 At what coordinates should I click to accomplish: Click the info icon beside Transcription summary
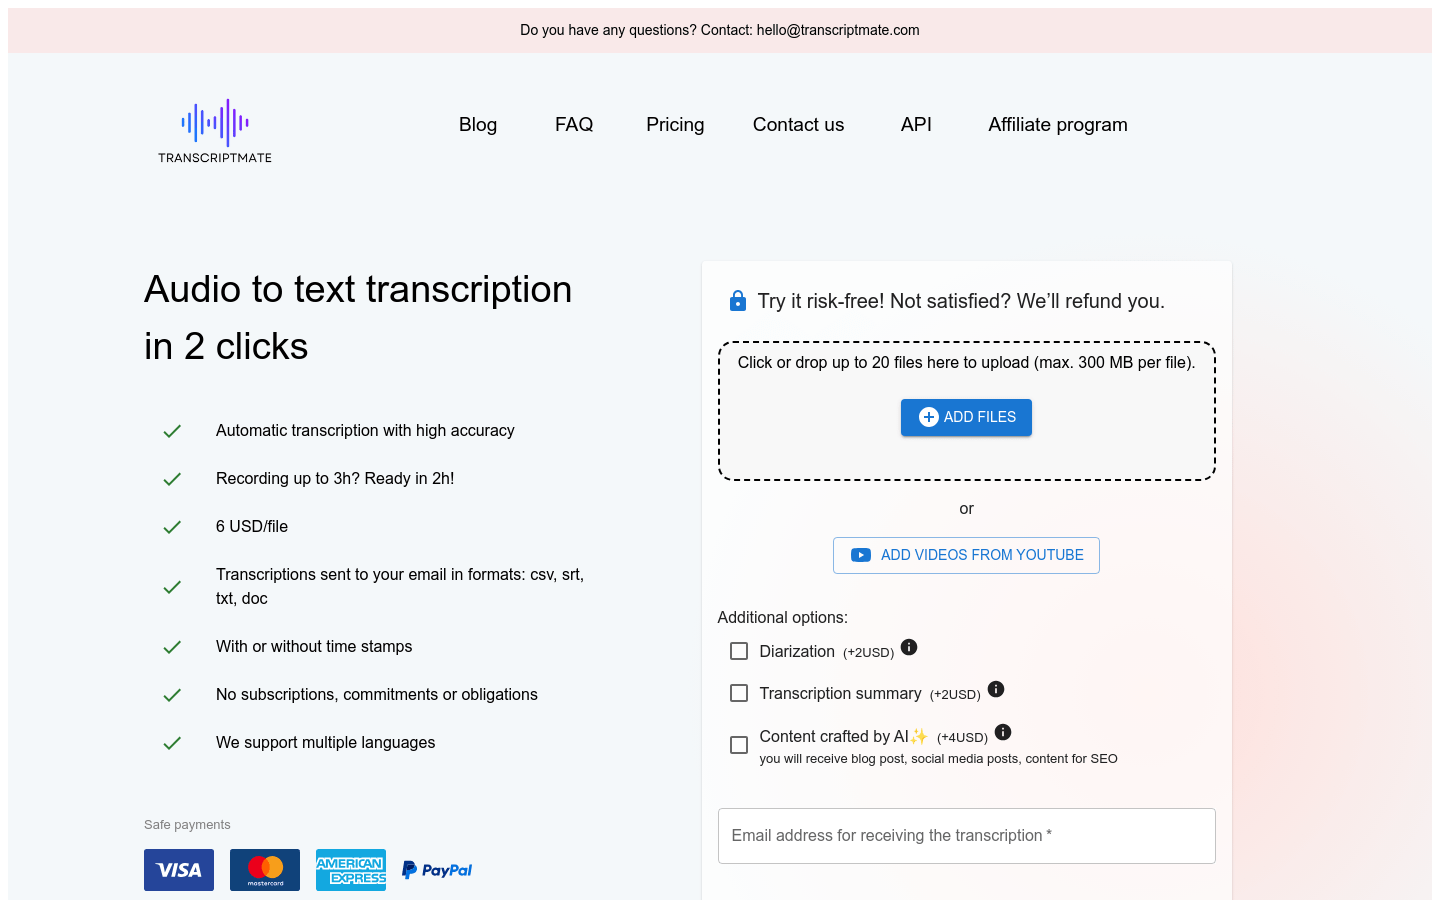pos(996,689)
